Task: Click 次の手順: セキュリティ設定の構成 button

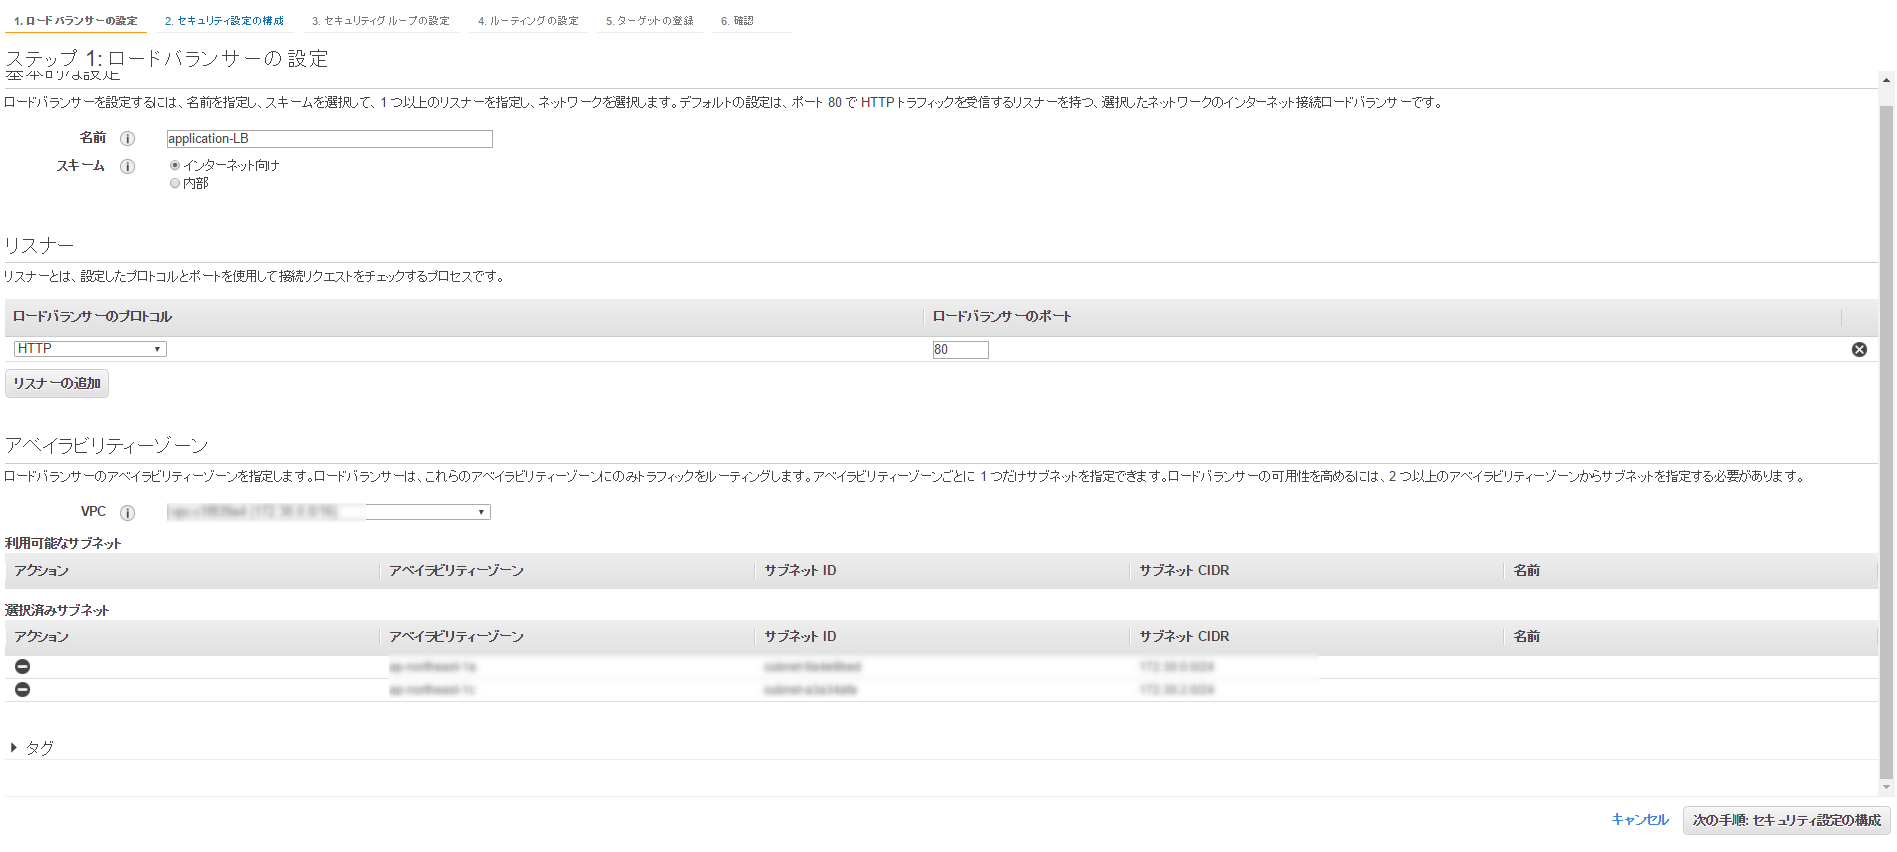Action: point(1787,820)
